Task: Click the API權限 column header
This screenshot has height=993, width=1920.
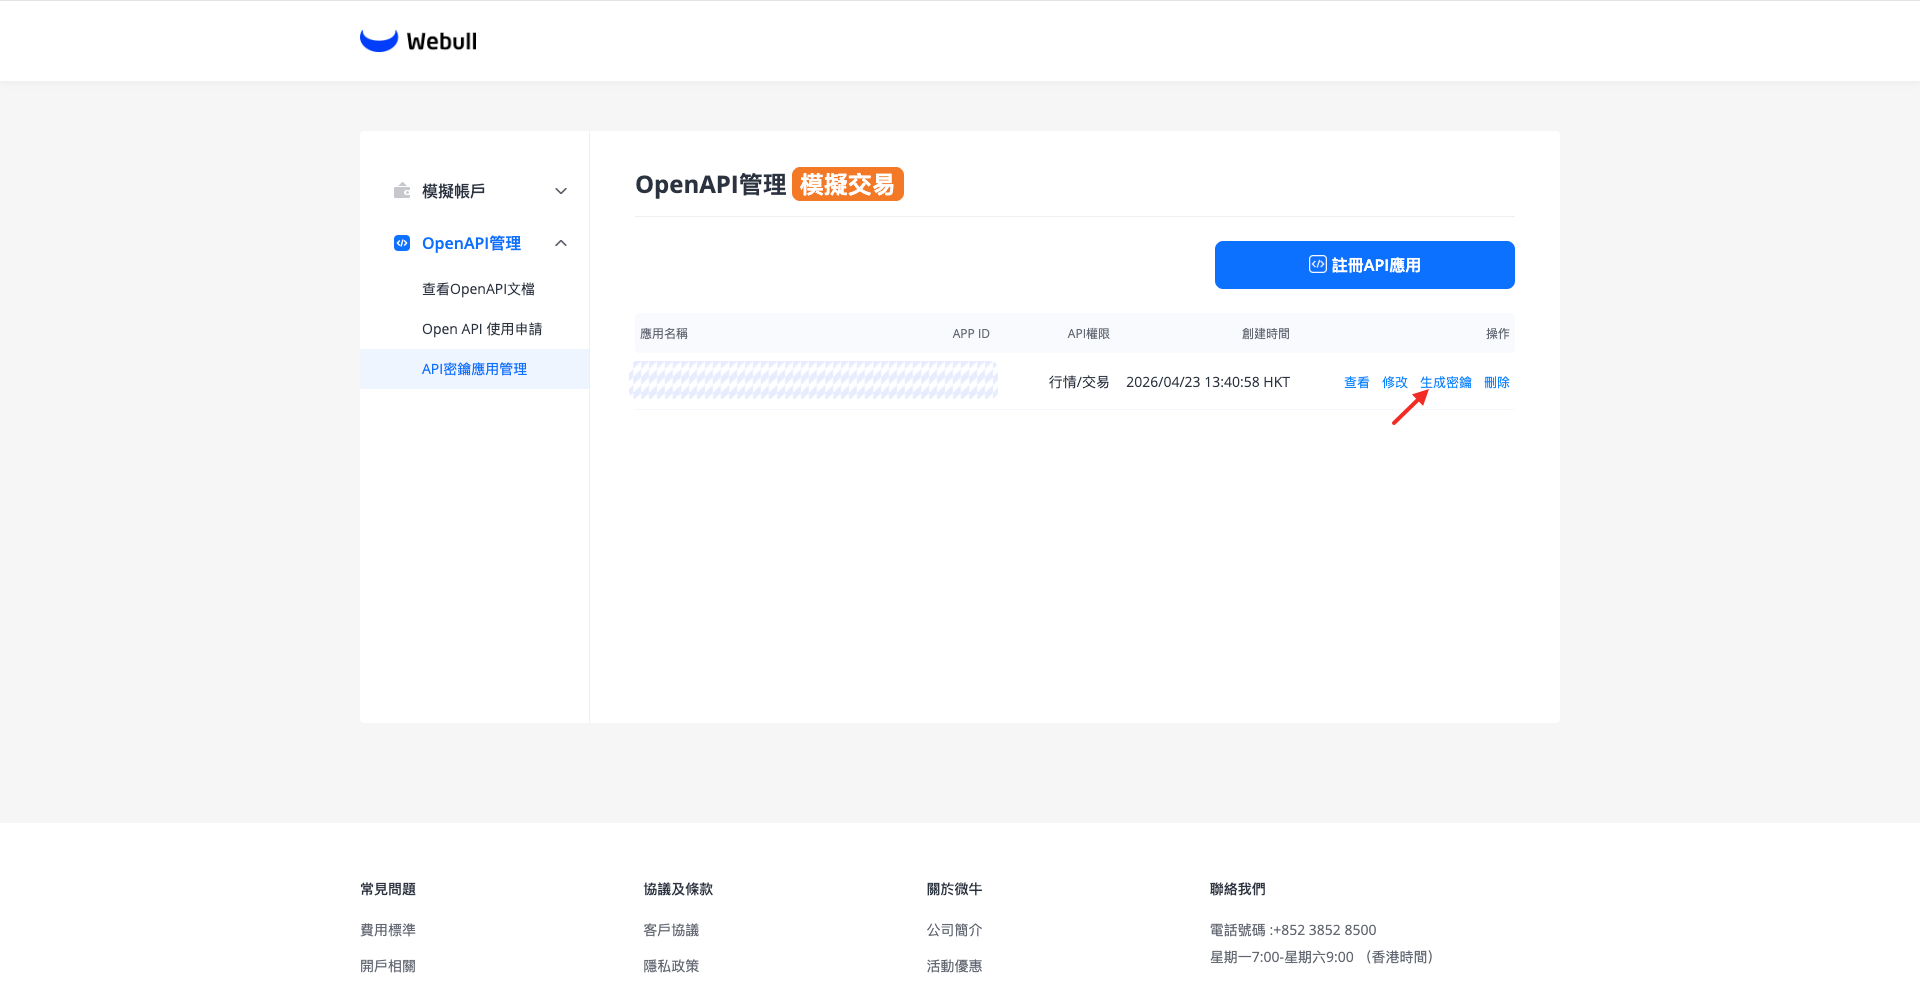Action: pos(1088,334)
